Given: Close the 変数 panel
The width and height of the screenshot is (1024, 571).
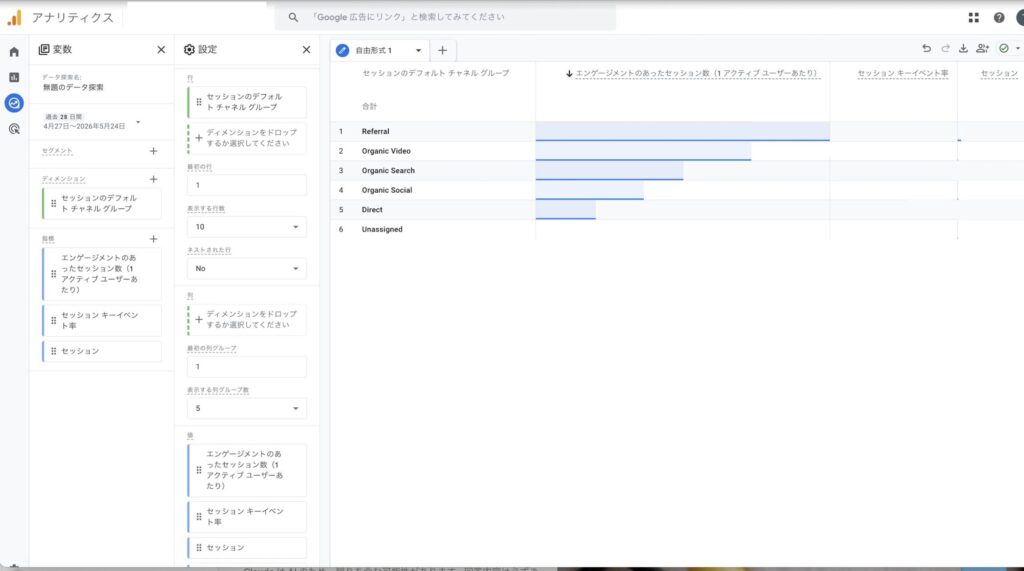Looking at the screenshot, I should click(x=161, y=50).
